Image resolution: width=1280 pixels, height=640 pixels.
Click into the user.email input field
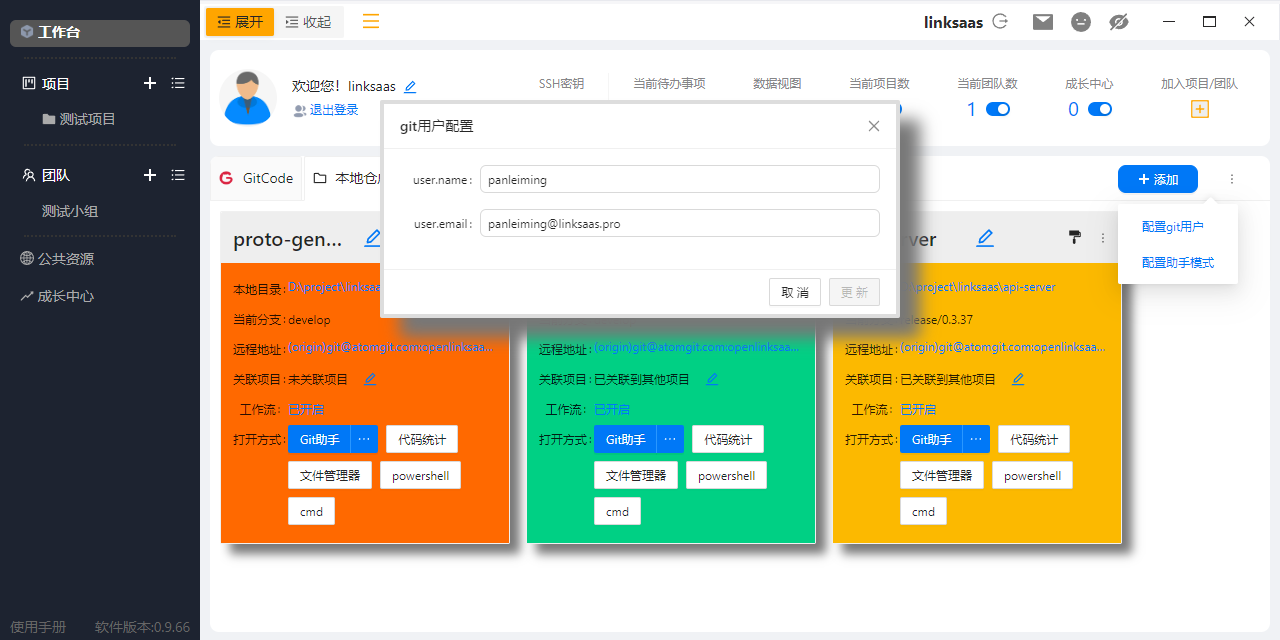(680, 223)
